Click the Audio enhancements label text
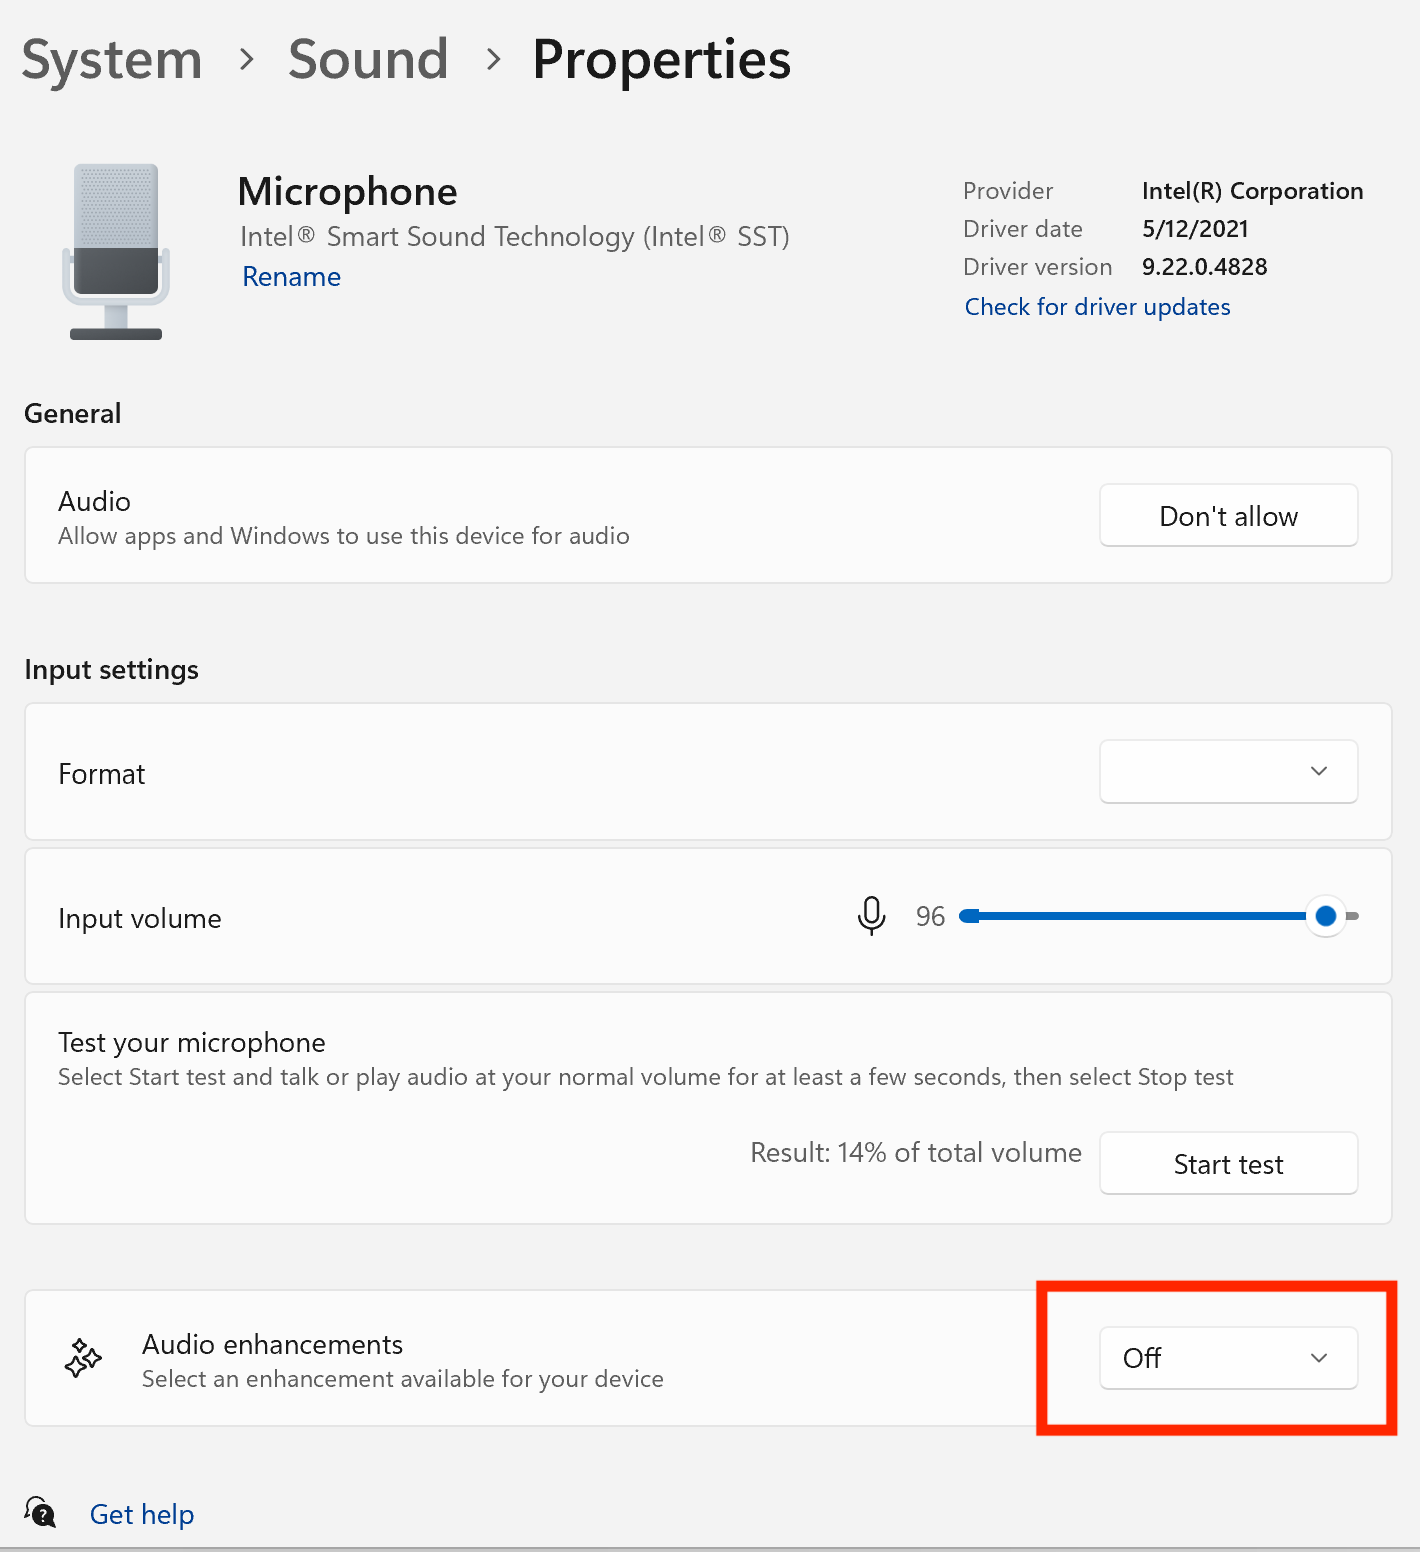1420x1552 pixels. coord(272,1344)
